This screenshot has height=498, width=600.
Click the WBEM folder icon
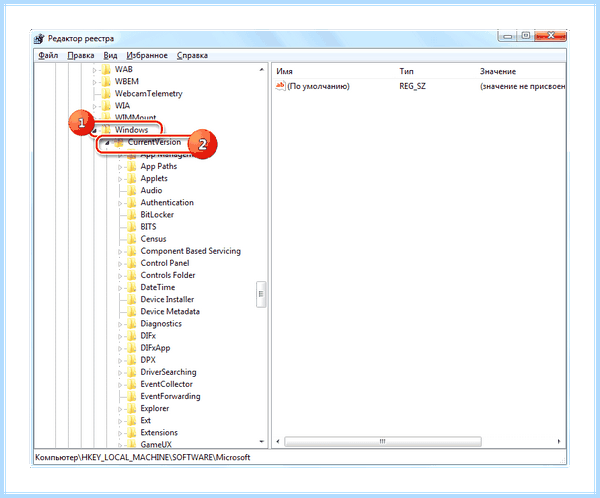[x=106, y=82]
